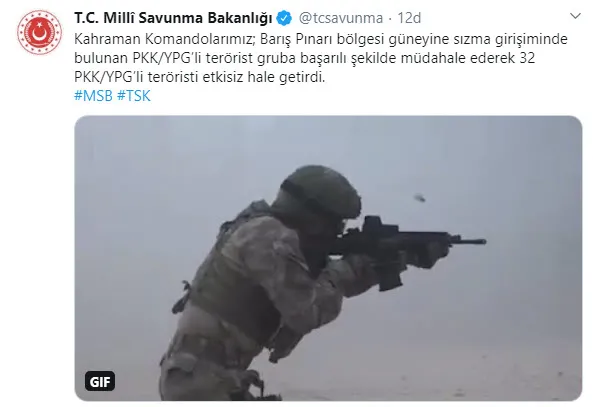The image size is (593, 407).
Task: Open the #MSB hashtag
Action: click(93, 96)
